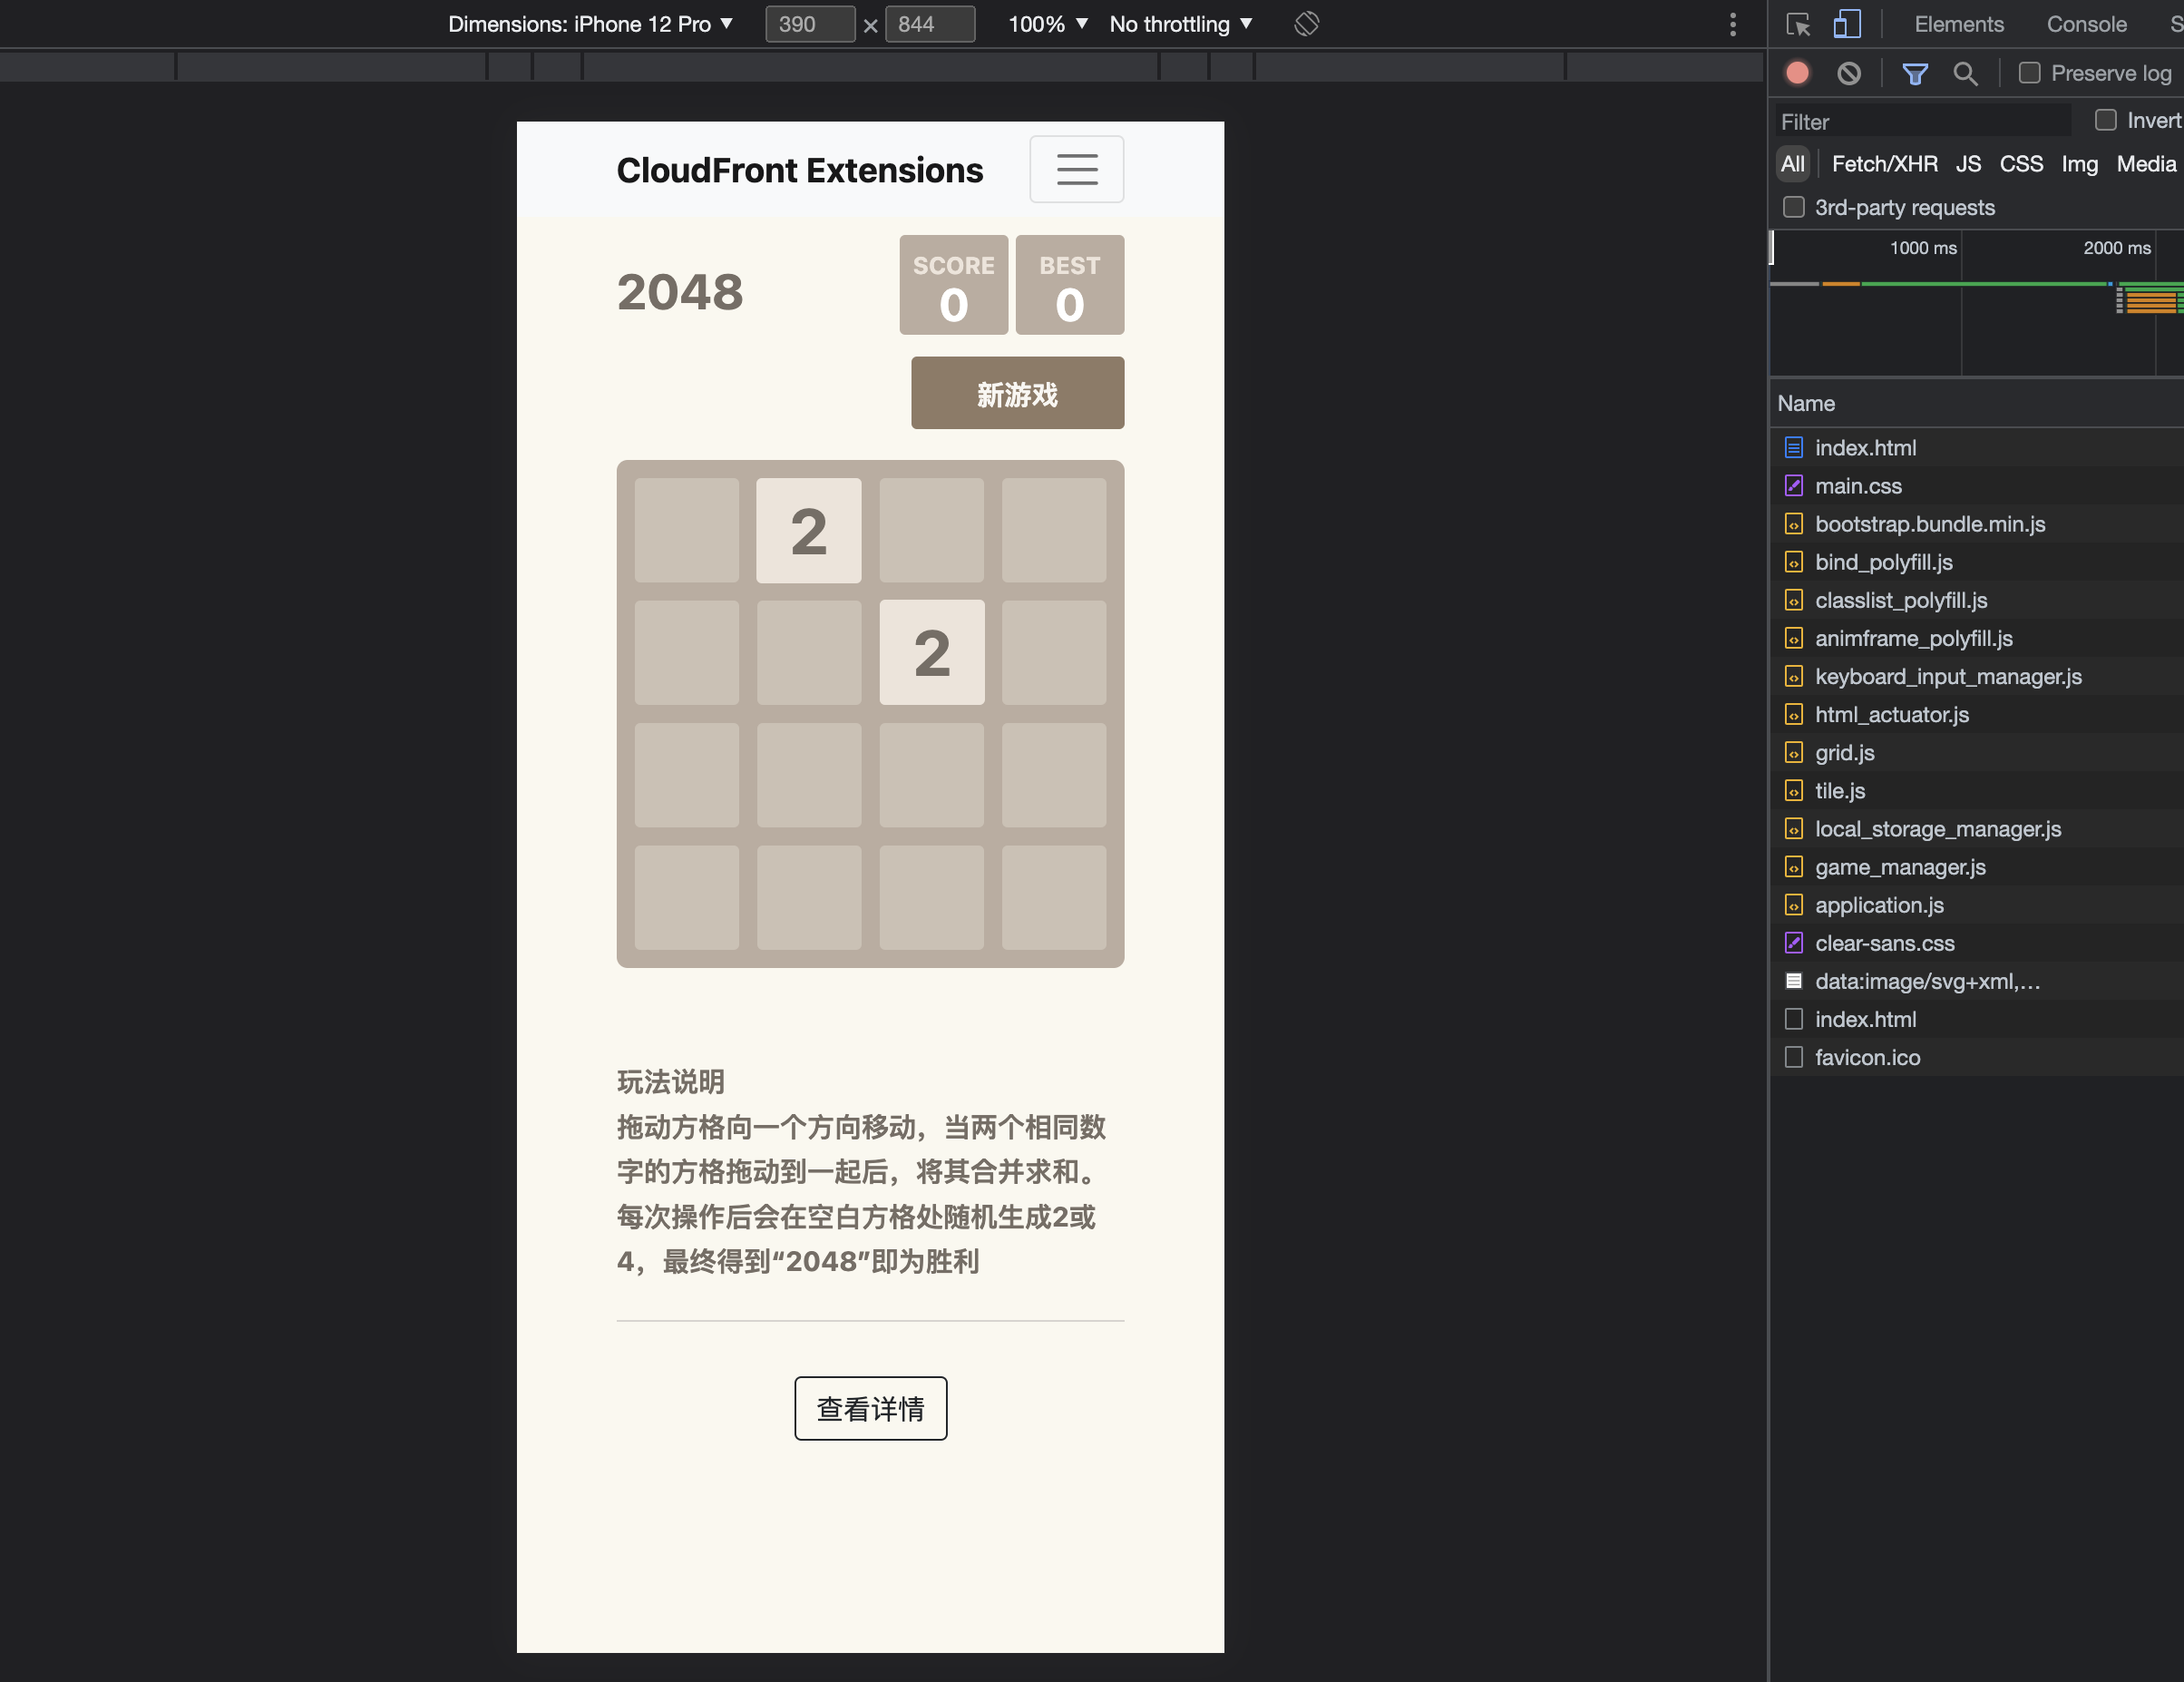Select the blank file icon beside favicon.ico
The width and height of the screenshot is (2184, 1682).
1794,1057
